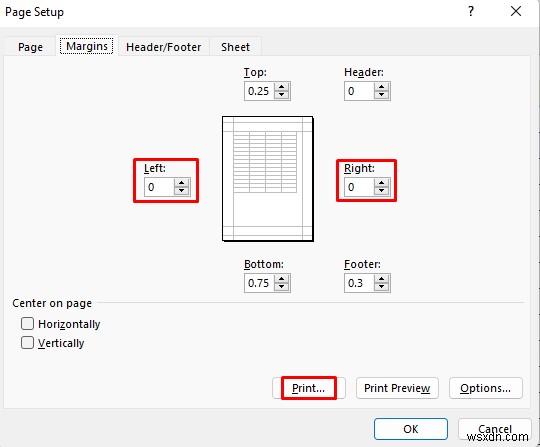
Task: Confirm with the OK button
Action: coord(411,429)
